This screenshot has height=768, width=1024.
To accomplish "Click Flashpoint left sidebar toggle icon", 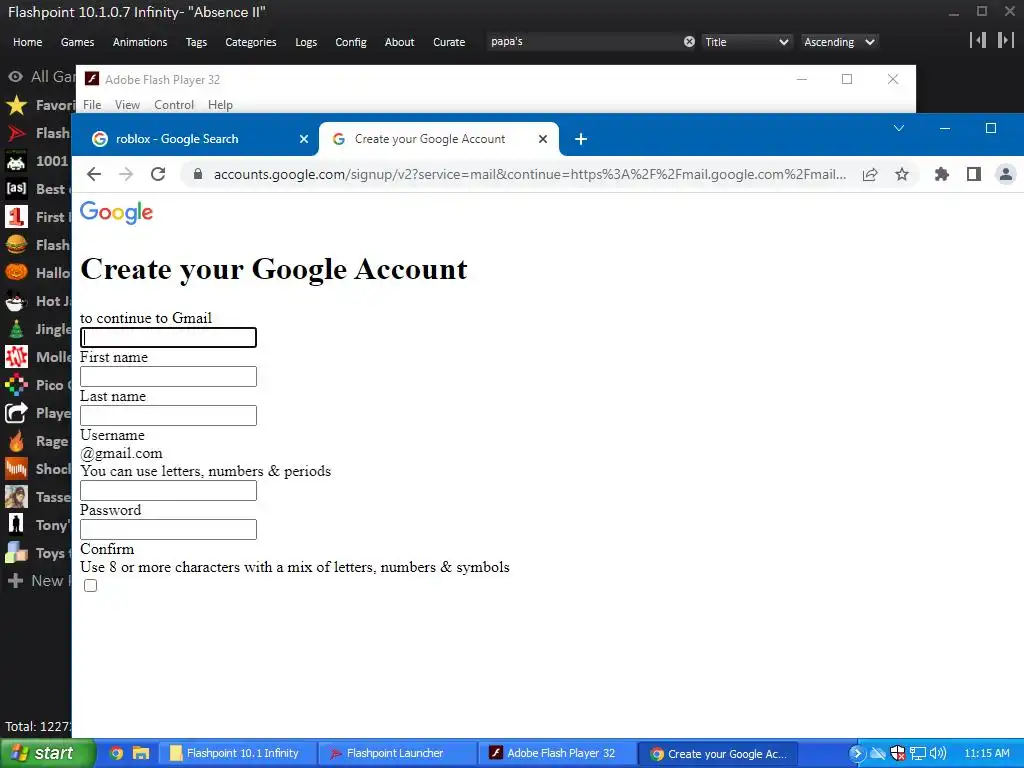I will 978,40.
